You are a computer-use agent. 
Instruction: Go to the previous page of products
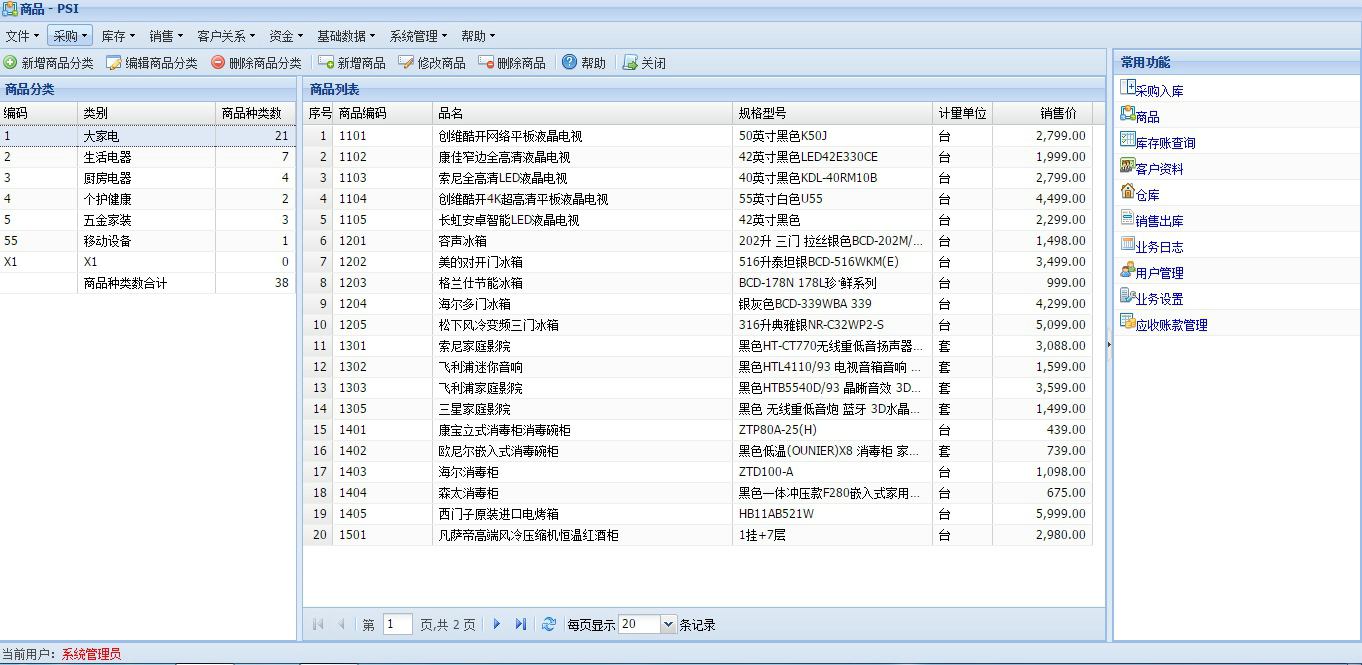341,624
